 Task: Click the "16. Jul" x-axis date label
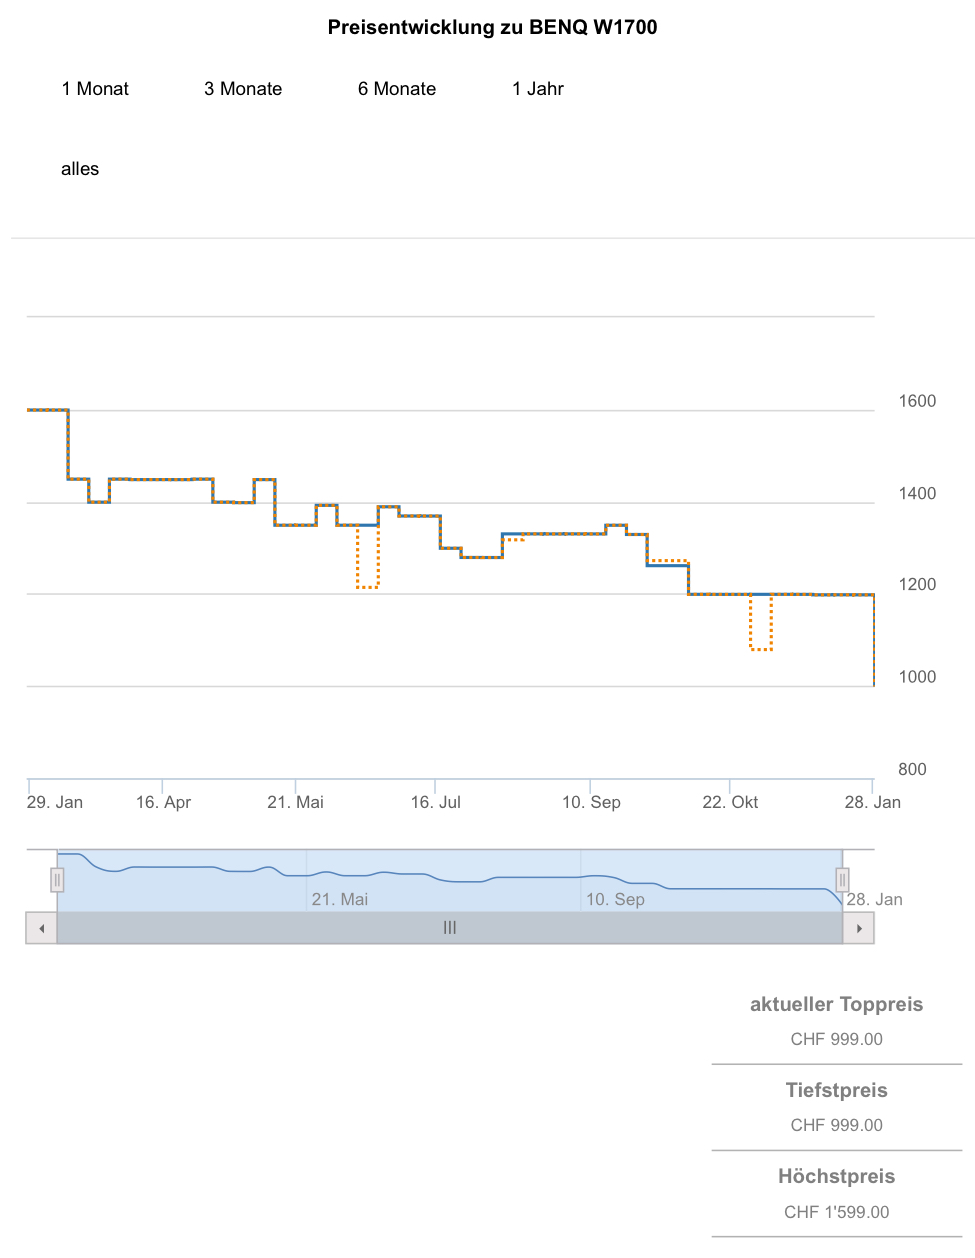(436, 802)
